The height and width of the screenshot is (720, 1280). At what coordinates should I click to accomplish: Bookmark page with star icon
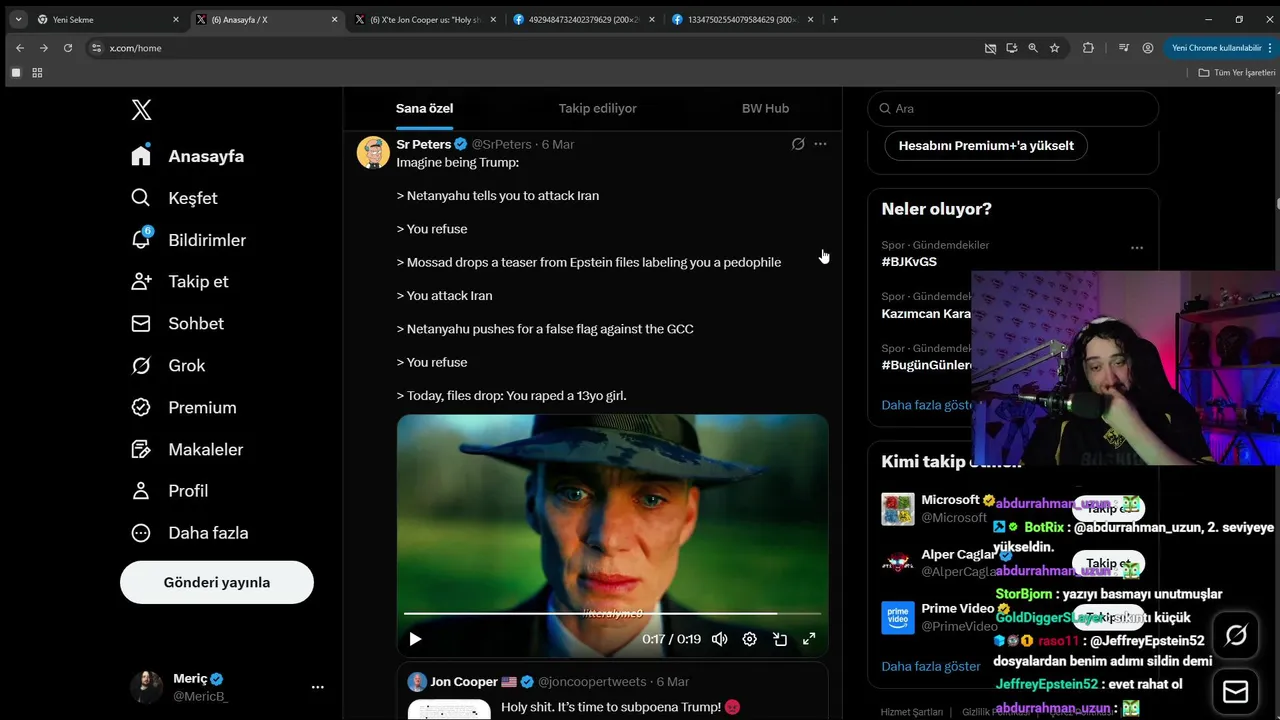click(x=1054, y=48)
